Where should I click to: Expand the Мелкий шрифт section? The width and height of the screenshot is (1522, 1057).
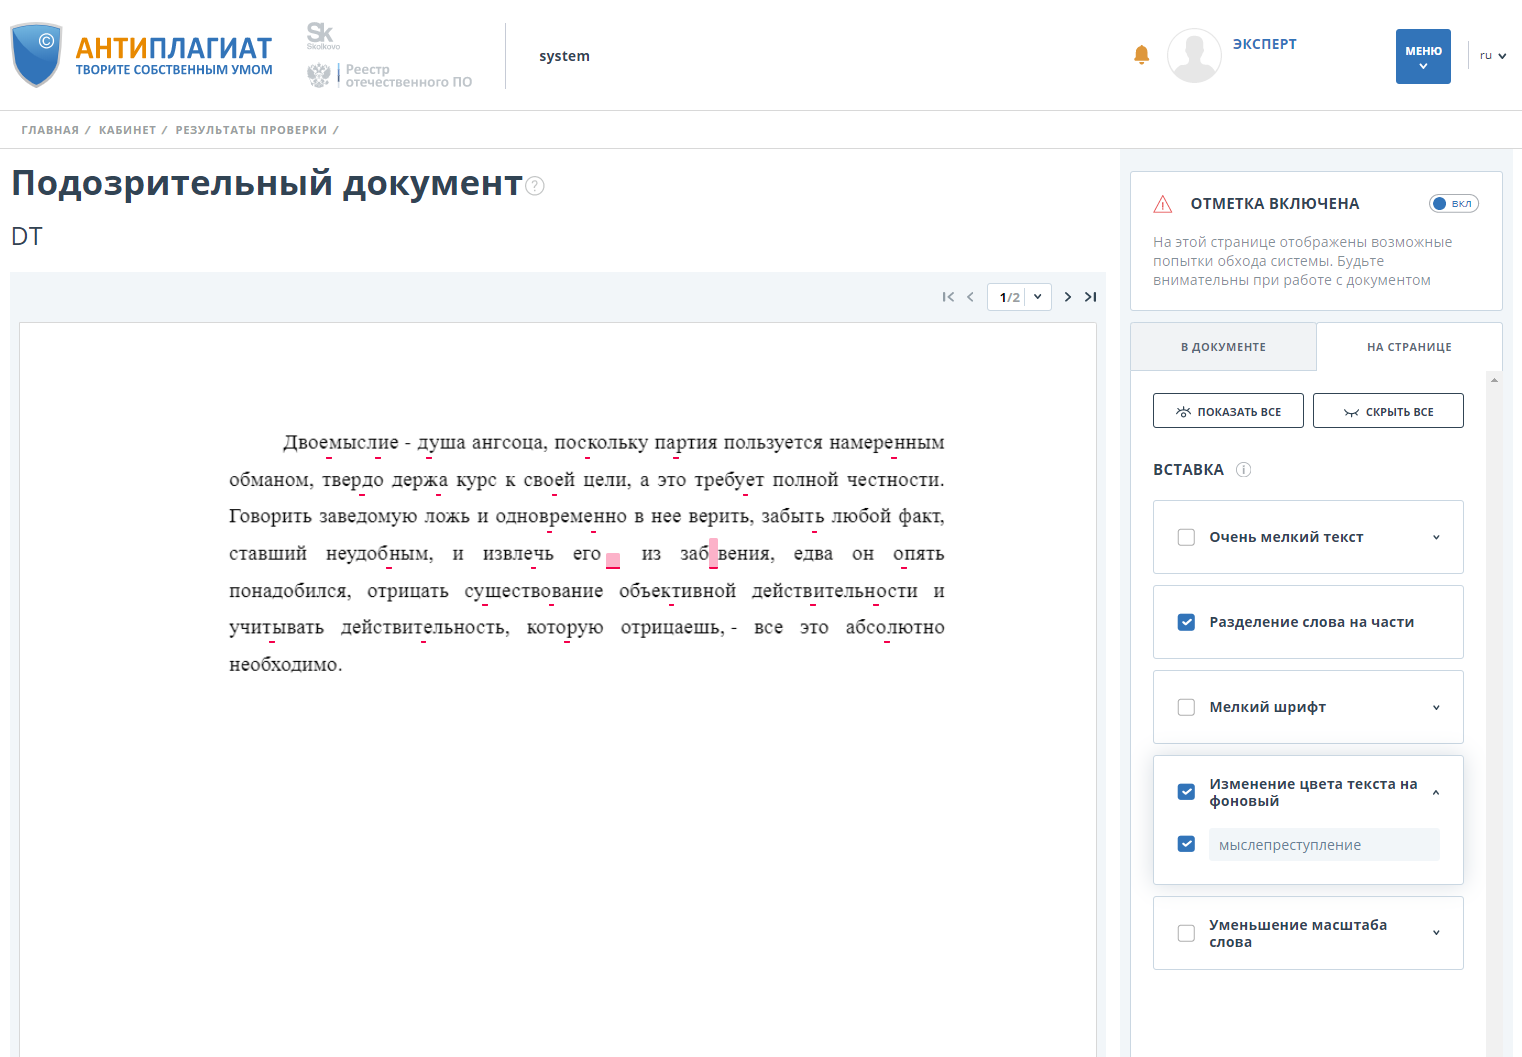(1436, 707)
